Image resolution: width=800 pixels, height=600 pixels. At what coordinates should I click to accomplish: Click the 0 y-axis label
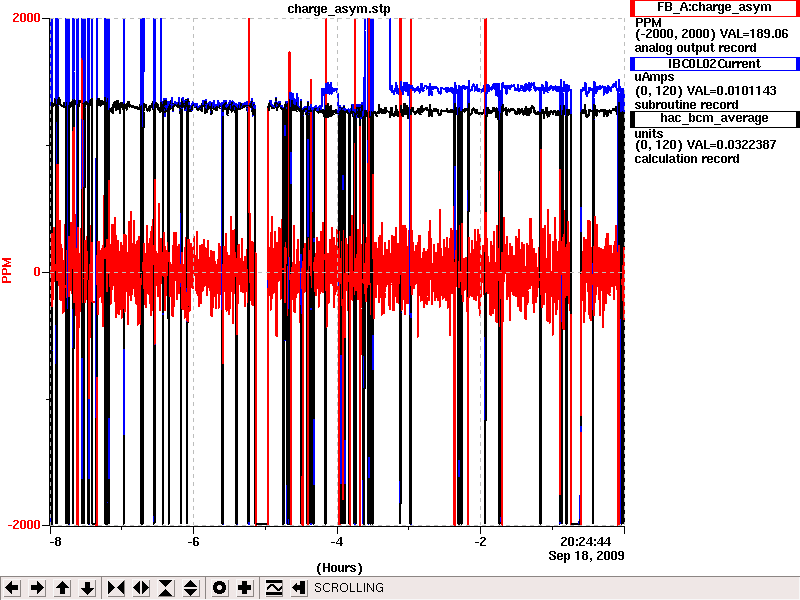pyautogui.click(x=37, y=272)
